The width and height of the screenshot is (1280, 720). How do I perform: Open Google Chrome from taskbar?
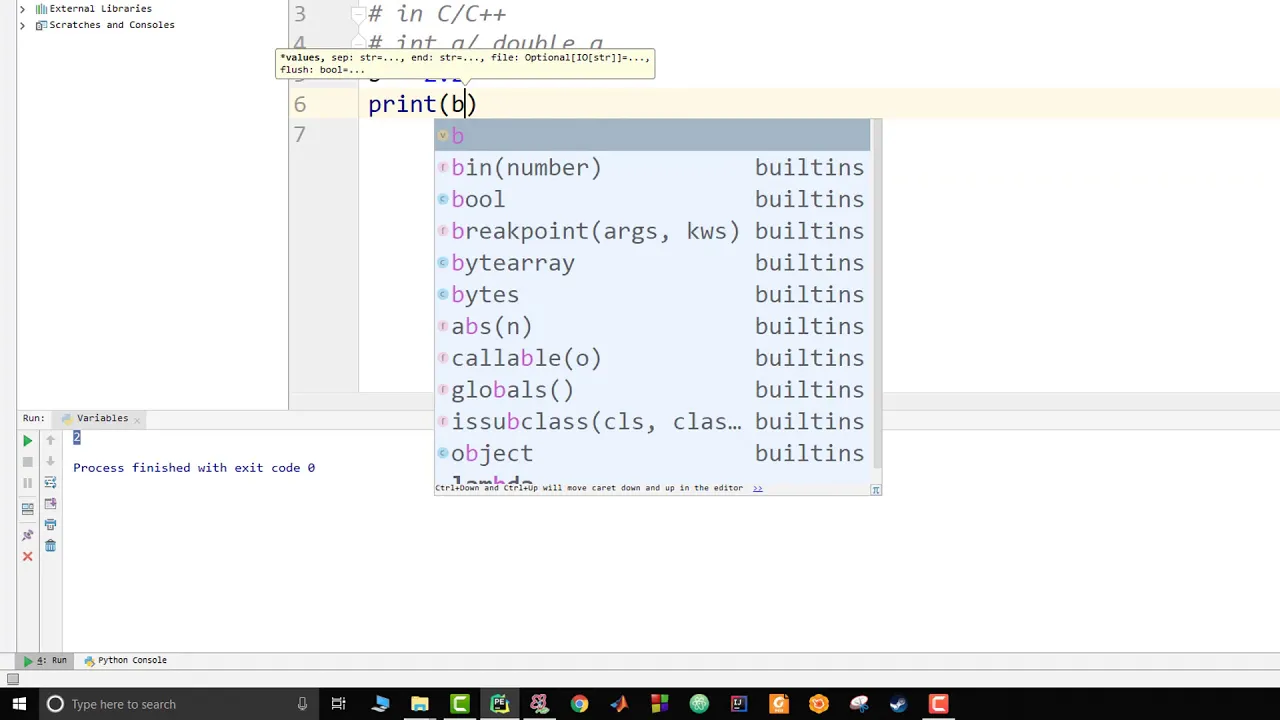pos(579,704)
